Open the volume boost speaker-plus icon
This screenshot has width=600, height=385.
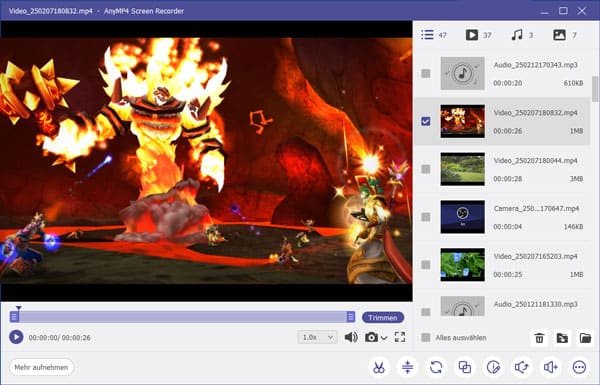pos(551,367)
